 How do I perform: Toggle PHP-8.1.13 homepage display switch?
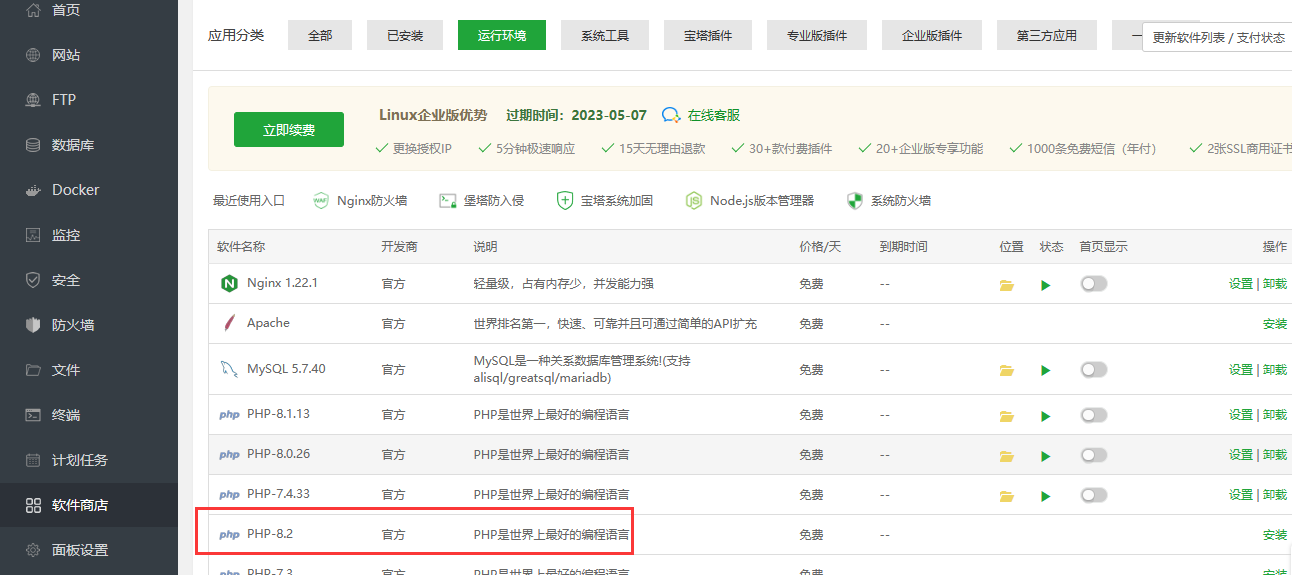coord(1094,414)
